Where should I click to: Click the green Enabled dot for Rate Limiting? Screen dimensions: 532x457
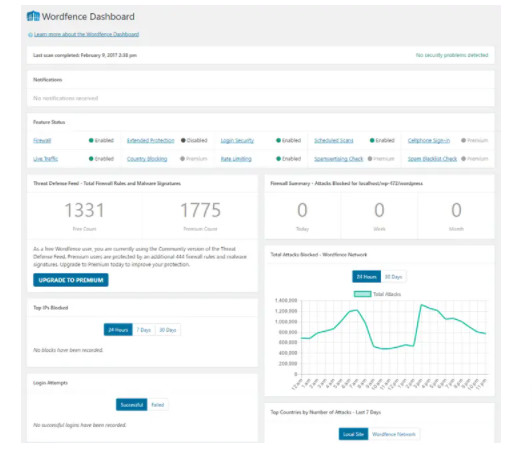pyautogui.click(x=278, y=158)
